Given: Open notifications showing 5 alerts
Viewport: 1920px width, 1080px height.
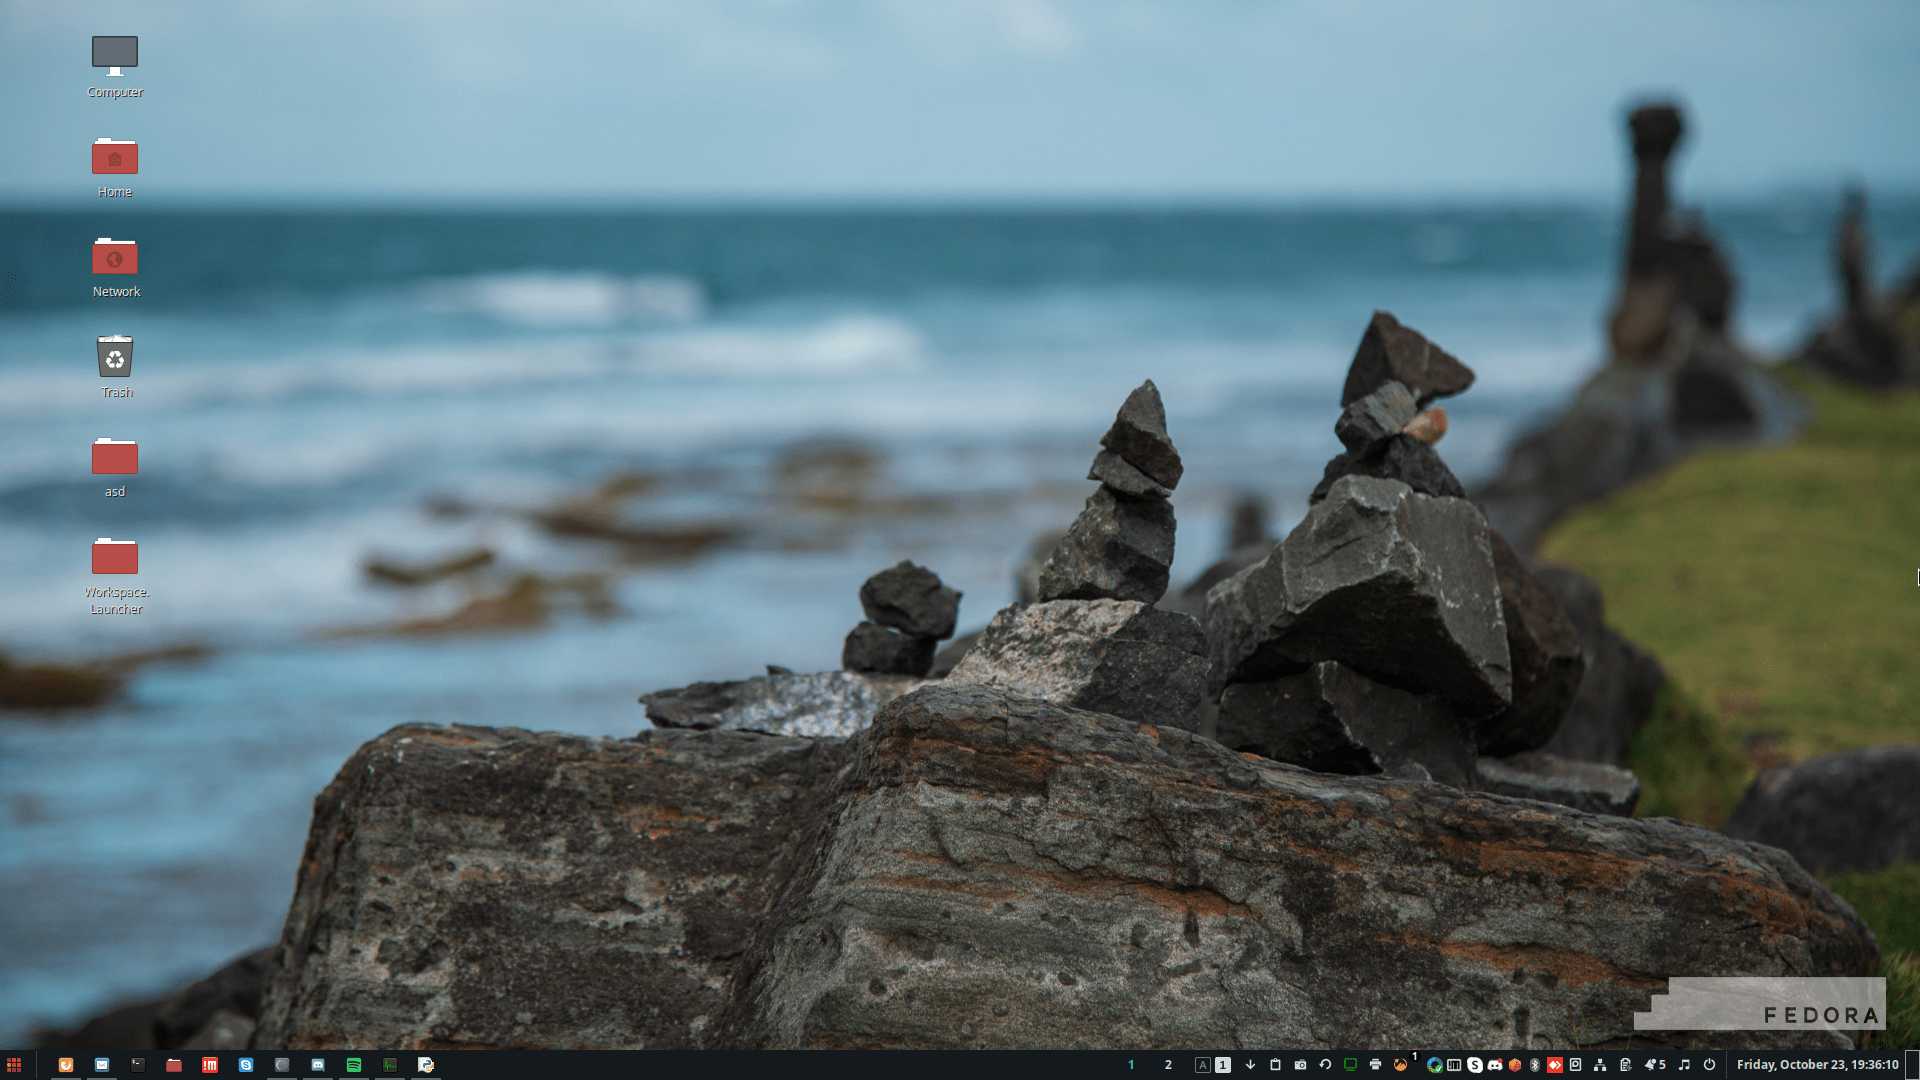Looking at the screenshot, I should [1651, 1065].
